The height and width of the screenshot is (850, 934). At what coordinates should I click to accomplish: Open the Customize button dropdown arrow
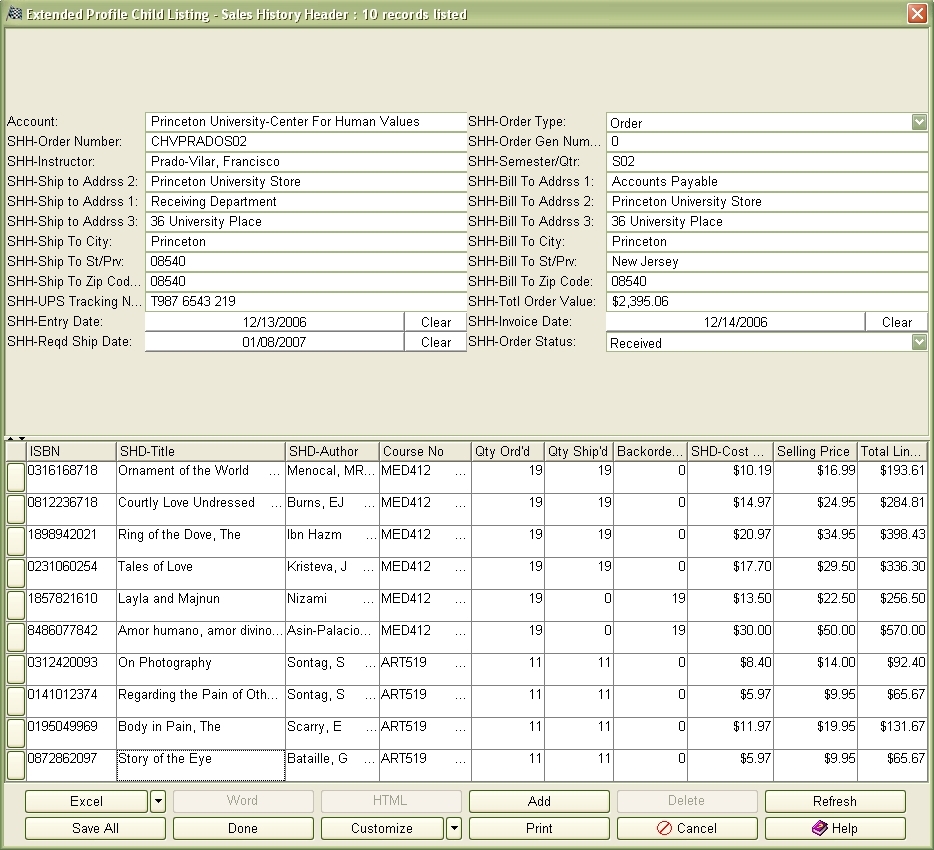(453, 828)
